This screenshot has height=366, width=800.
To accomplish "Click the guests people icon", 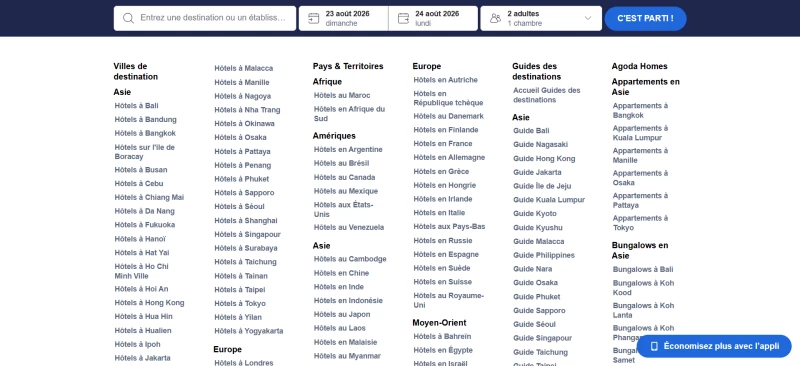I will coord(495,18).
